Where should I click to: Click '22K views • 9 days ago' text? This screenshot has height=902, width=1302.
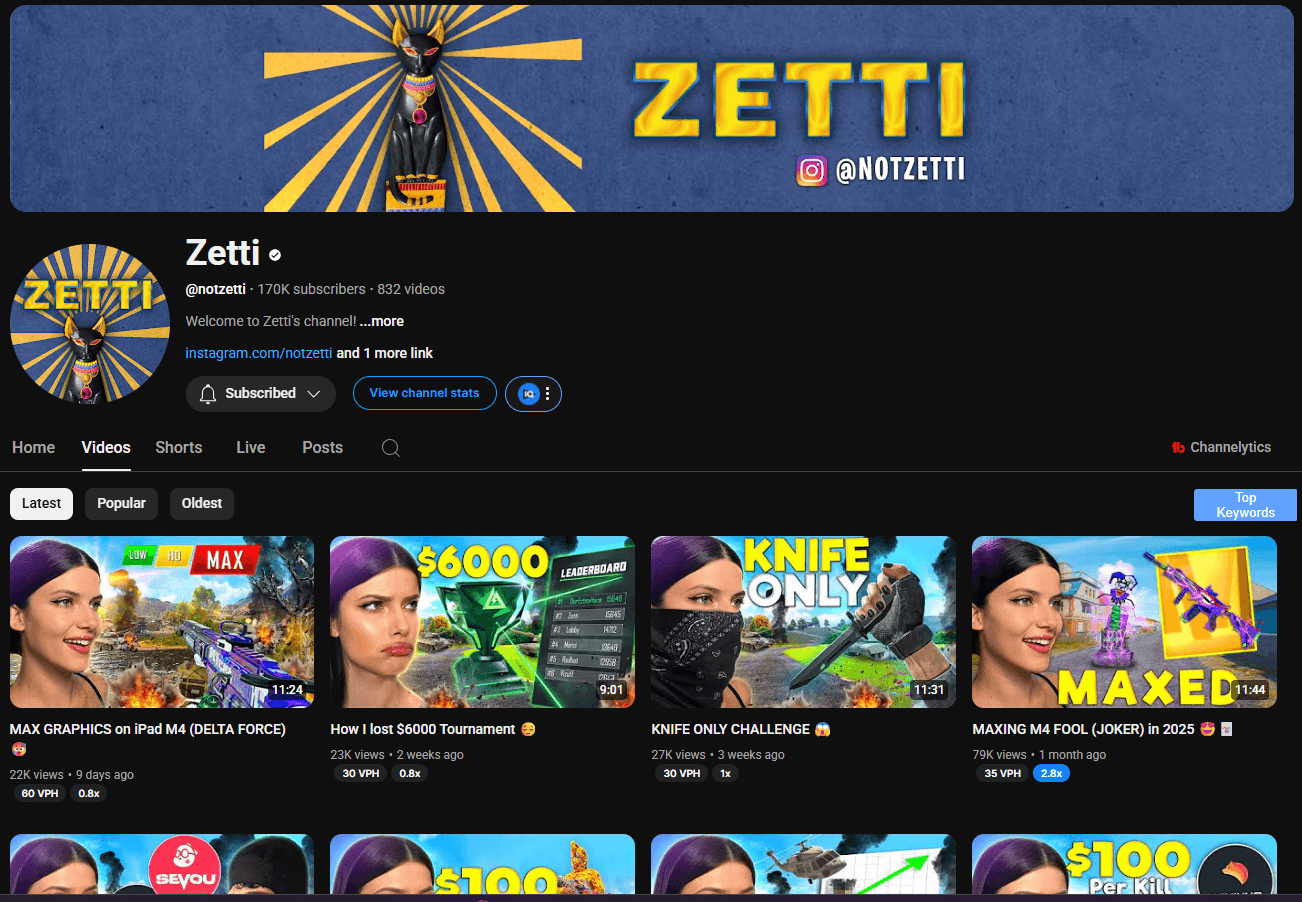coord(72,774)
